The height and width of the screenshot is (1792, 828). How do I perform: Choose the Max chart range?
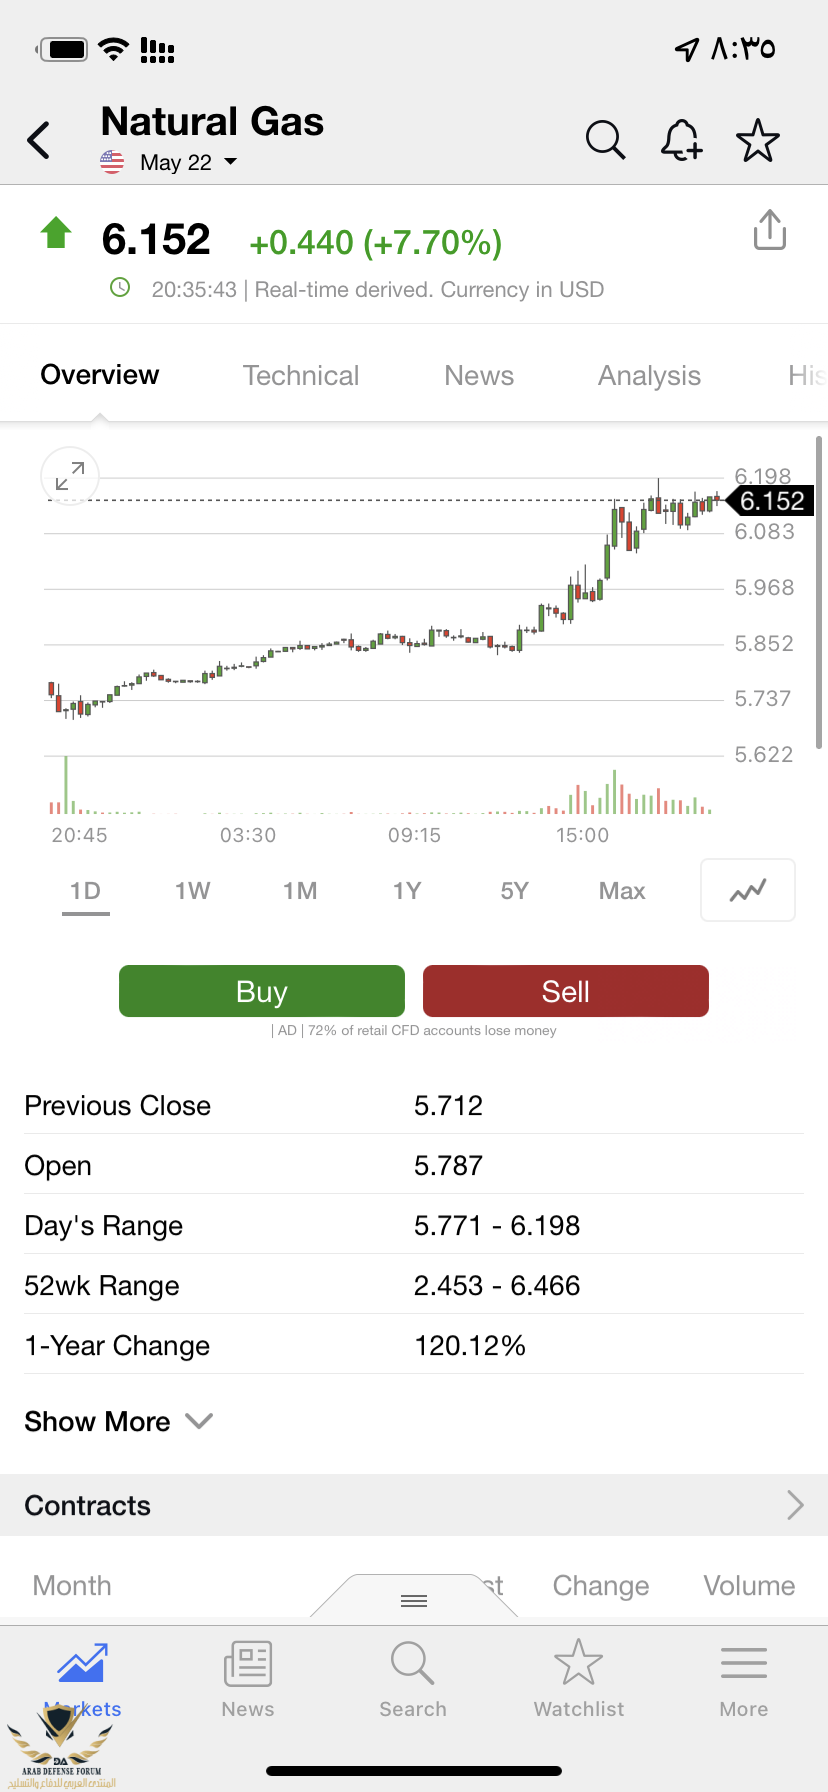pyautogui.click(x=622, y=891)
